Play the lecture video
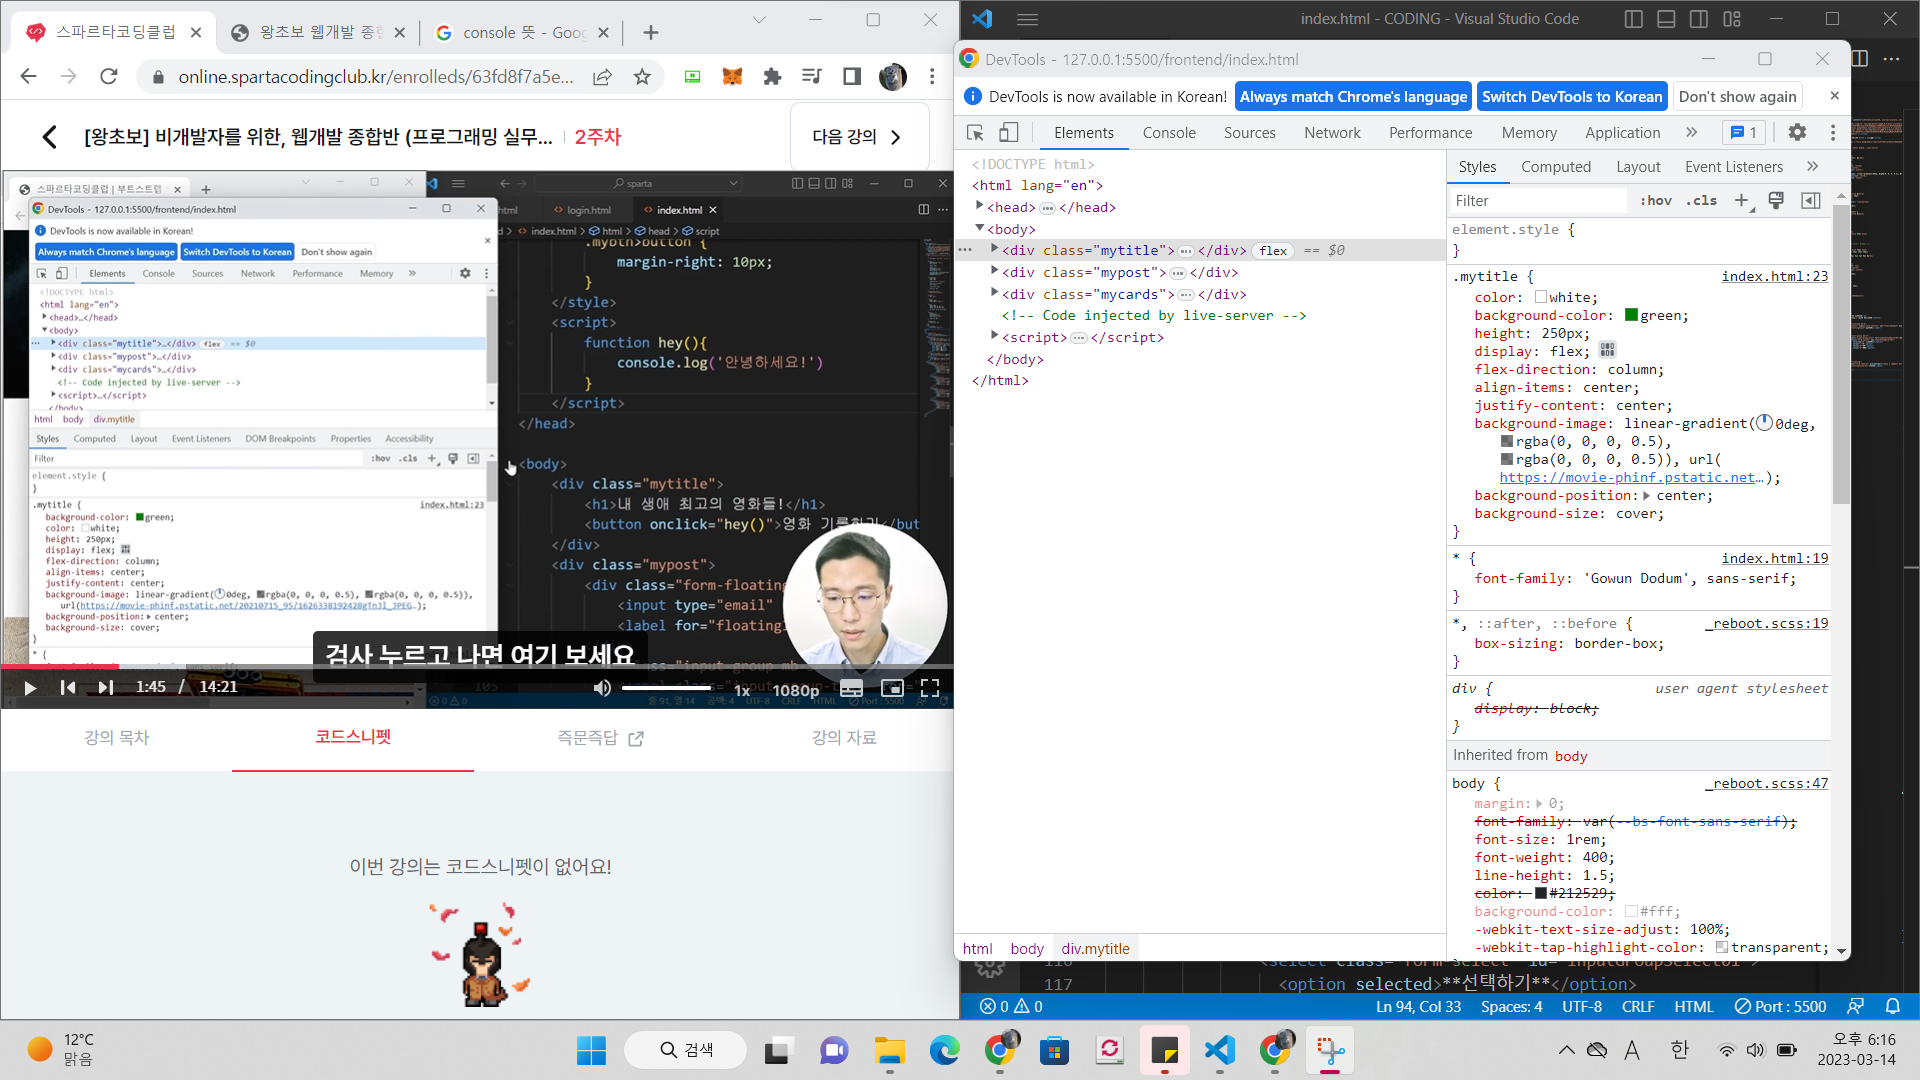1920x1080 pixels. (x=29, y=687)
